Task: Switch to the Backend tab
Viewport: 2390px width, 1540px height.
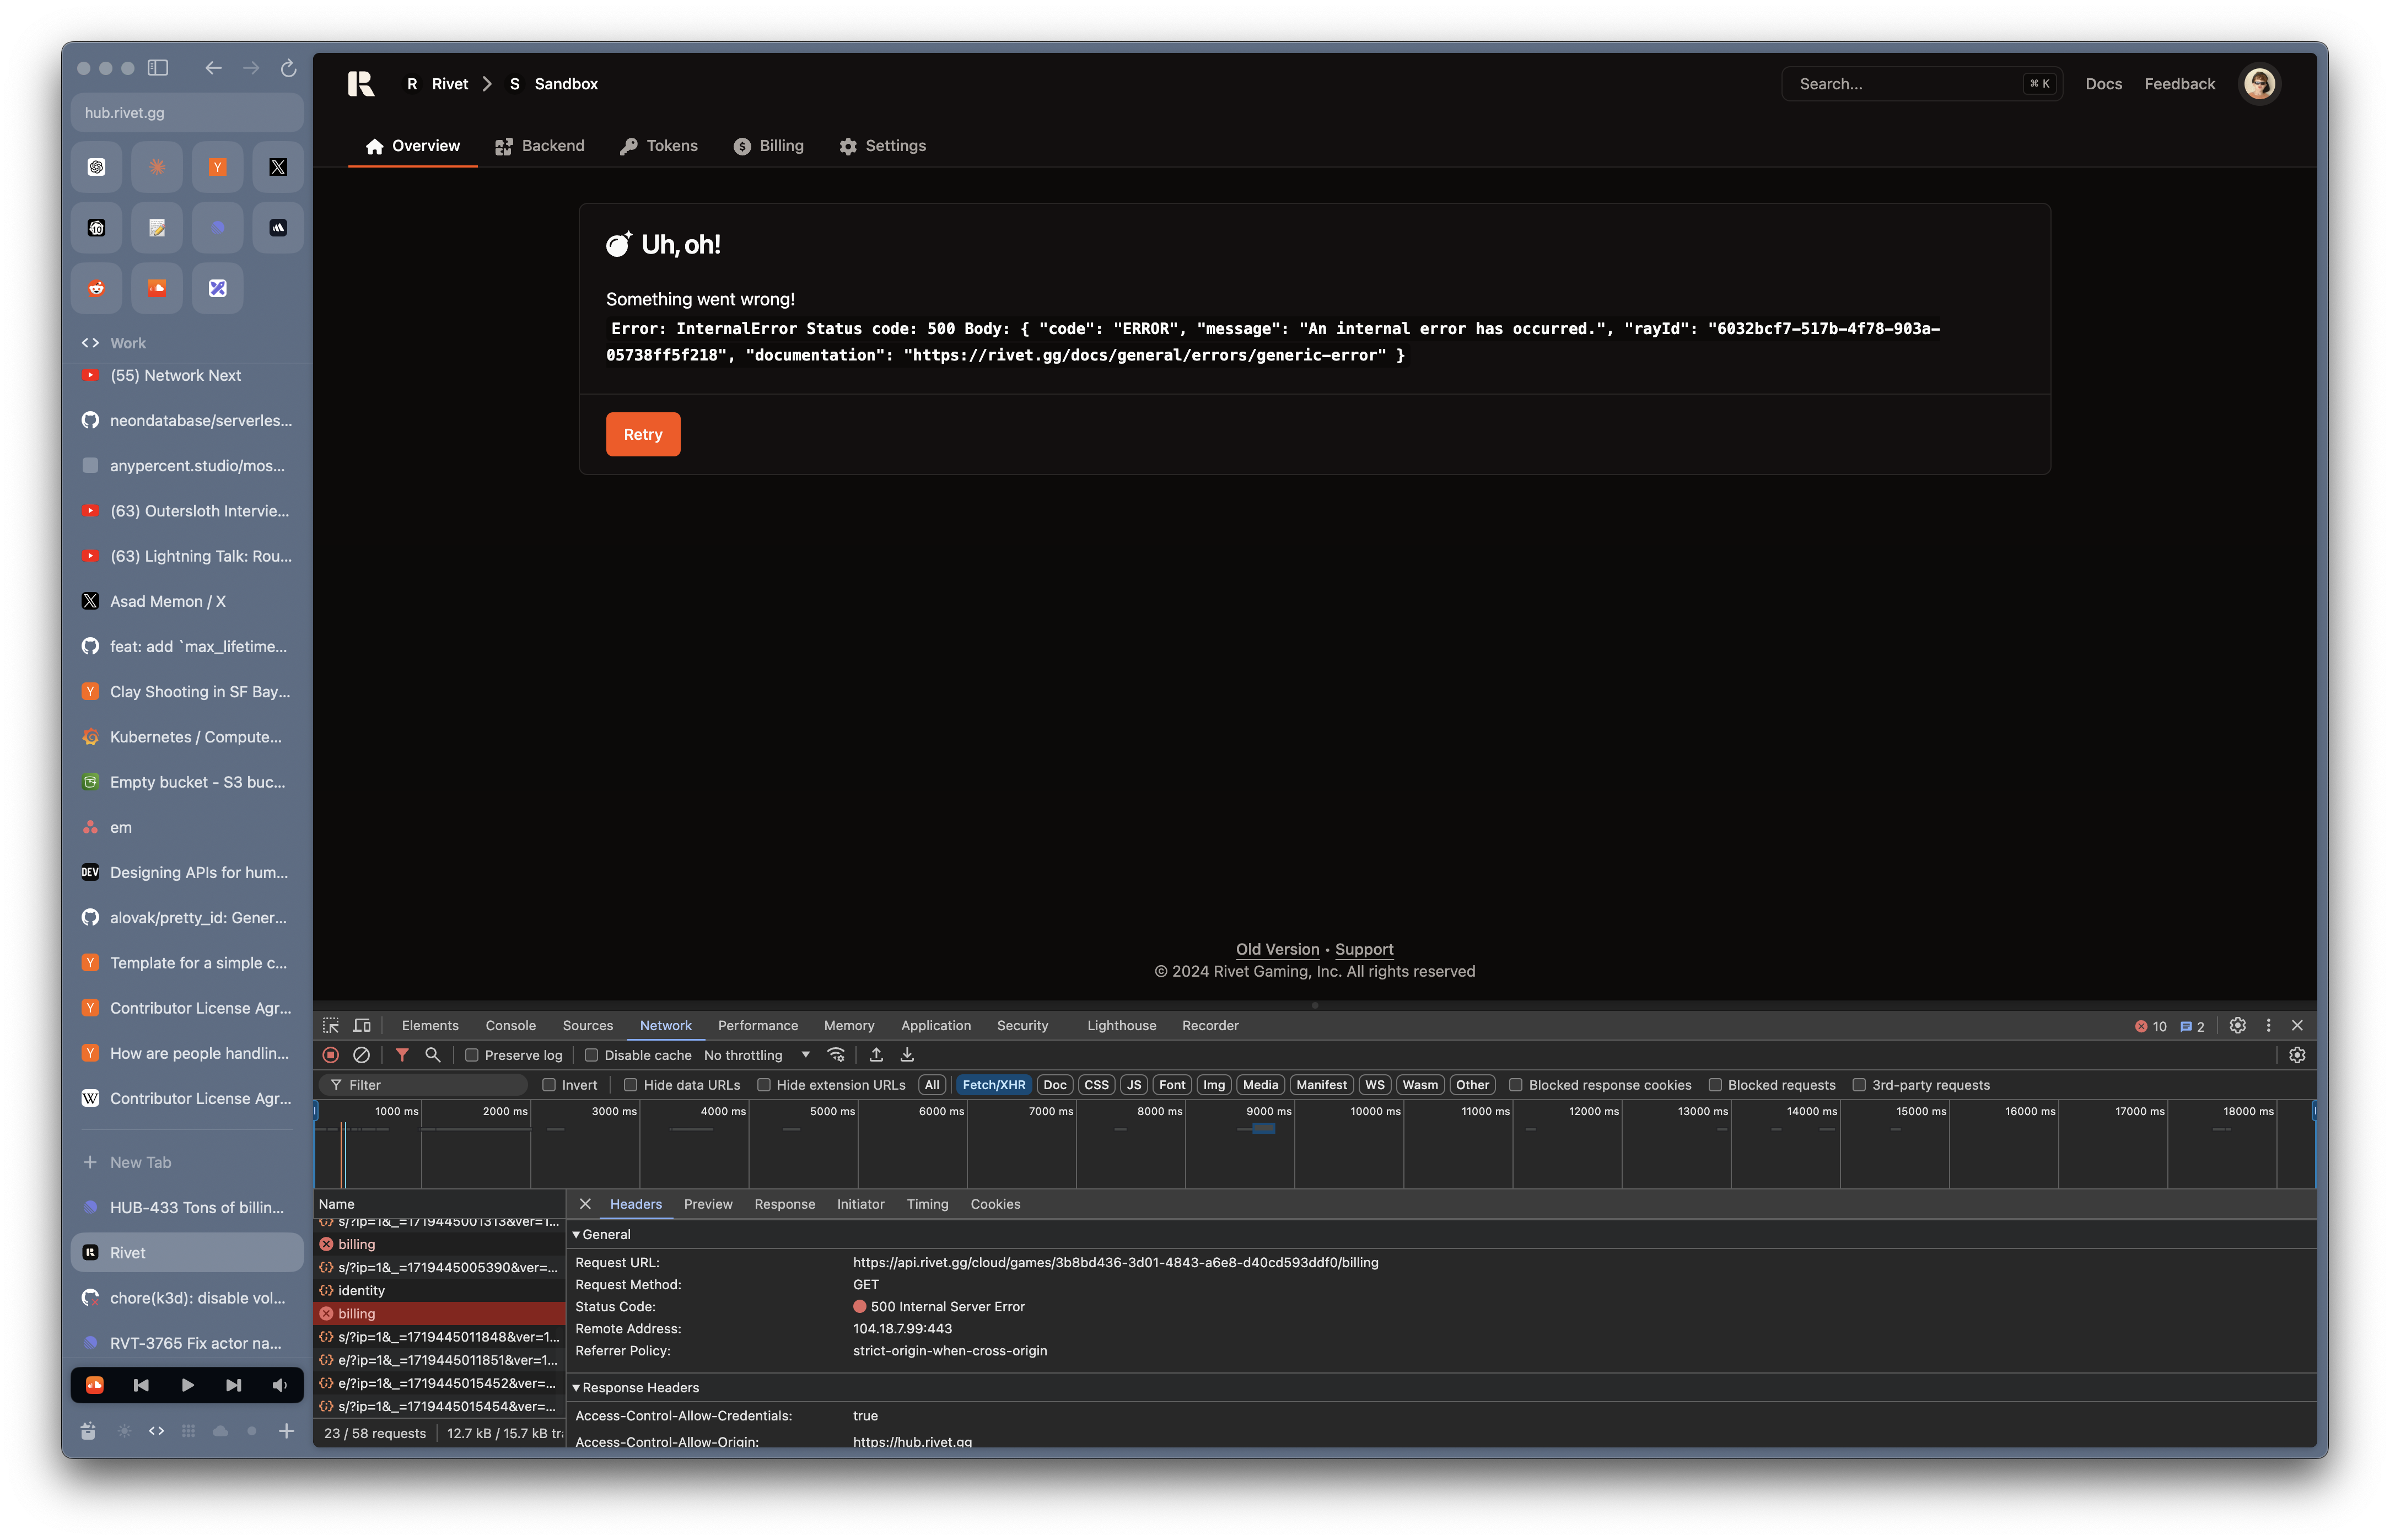Action: click(540, 146)
